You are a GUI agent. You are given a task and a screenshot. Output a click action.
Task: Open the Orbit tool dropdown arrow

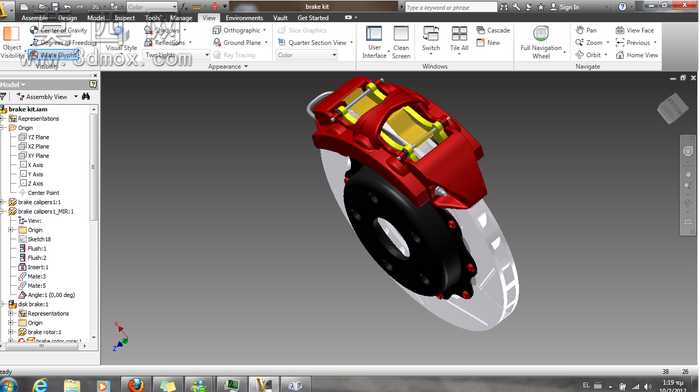(x=606, y=55)
